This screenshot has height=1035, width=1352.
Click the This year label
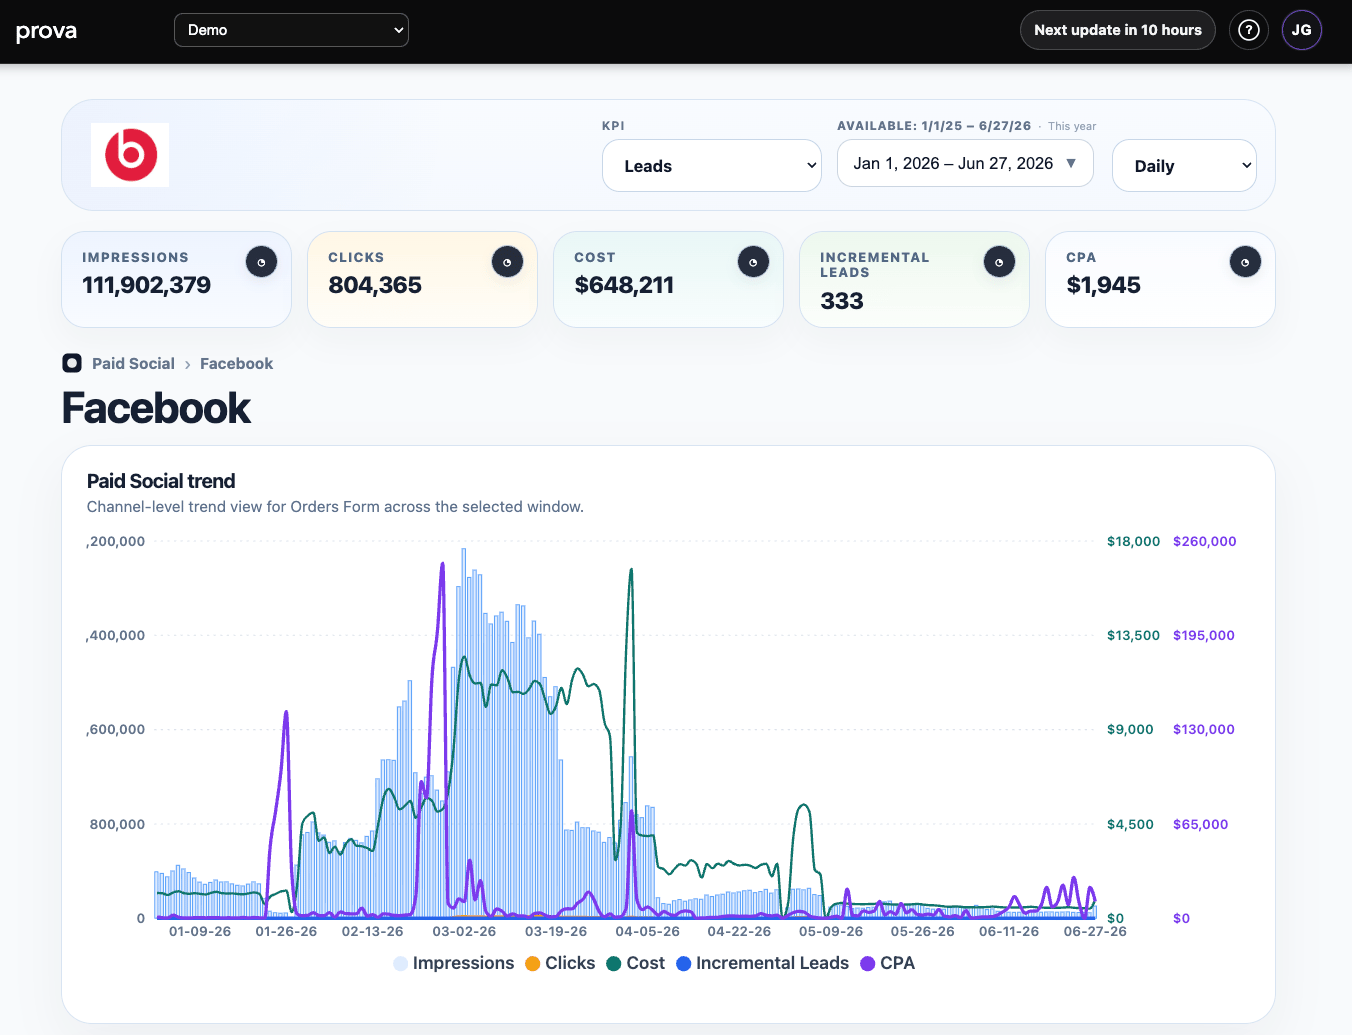(1072, 126)
